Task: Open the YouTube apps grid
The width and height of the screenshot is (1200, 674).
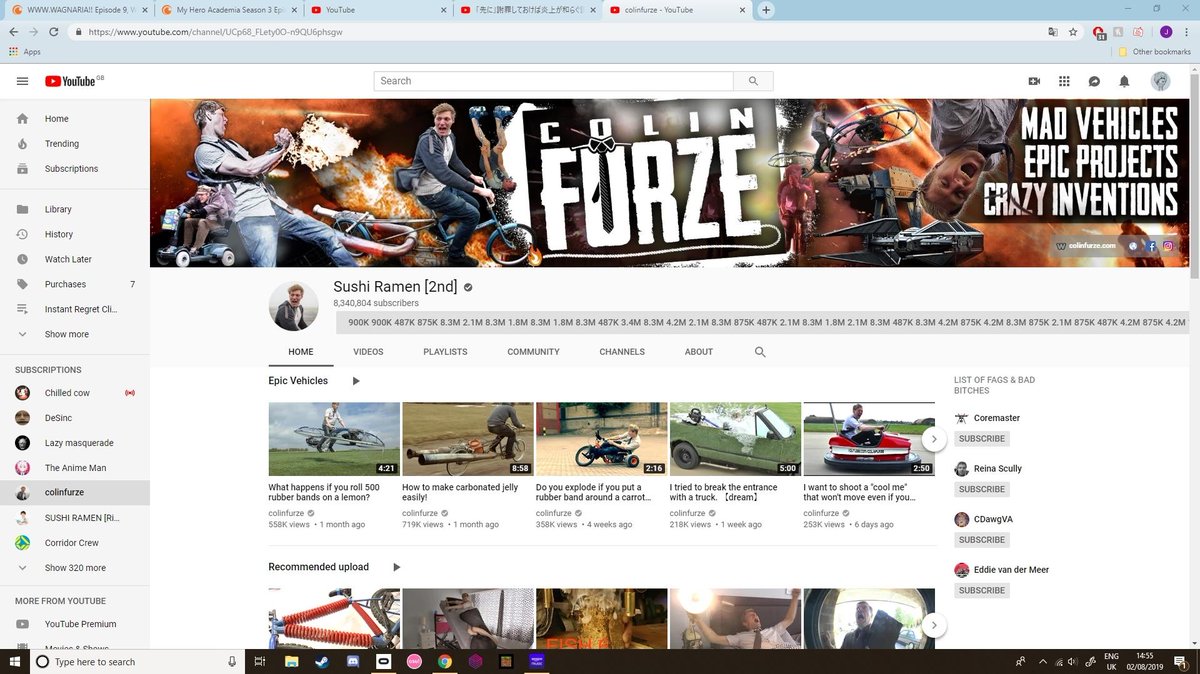Action: pos(1064,81)
